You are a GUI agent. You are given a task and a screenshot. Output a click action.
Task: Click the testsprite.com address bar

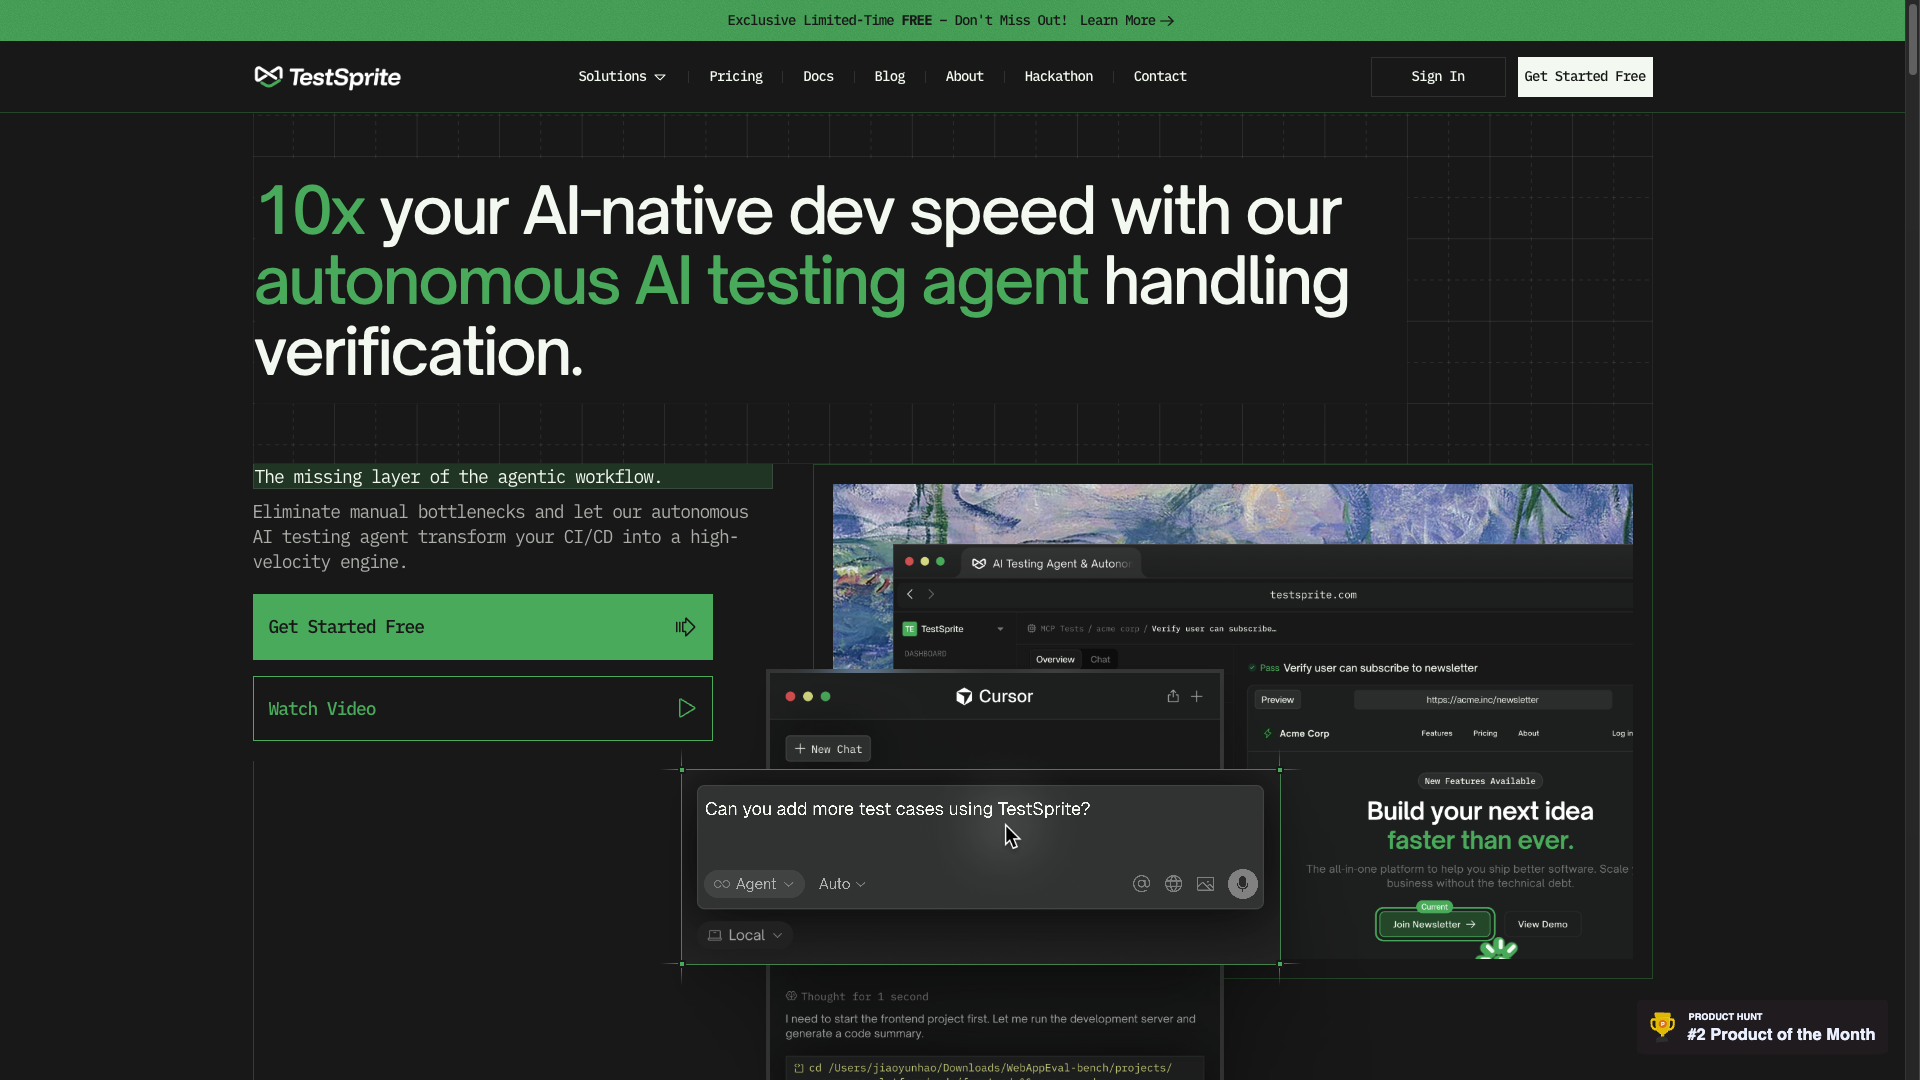(x=1313, y=595)
